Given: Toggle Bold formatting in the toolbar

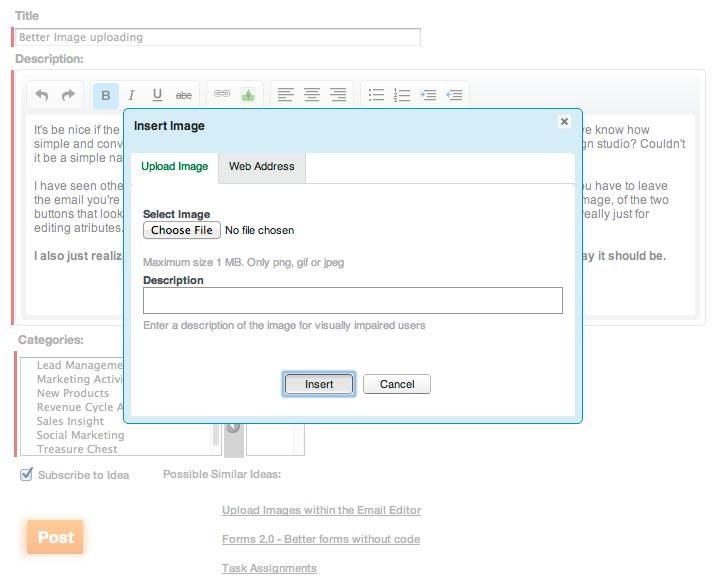Looking at the screenshot, I should (x=106, y=96).
